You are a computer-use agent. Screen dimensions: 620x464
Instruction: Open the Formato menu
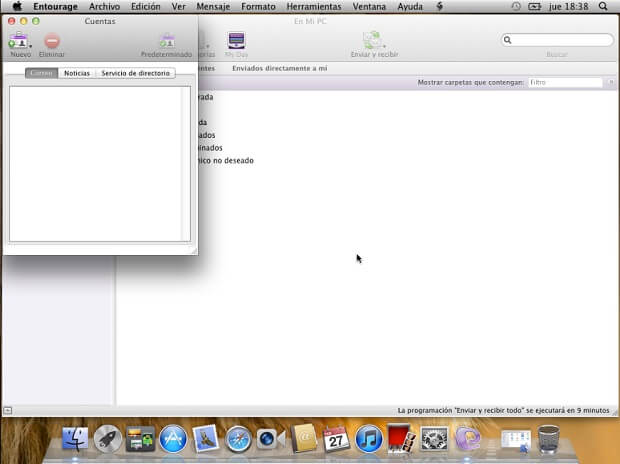(x=258, y=6)
